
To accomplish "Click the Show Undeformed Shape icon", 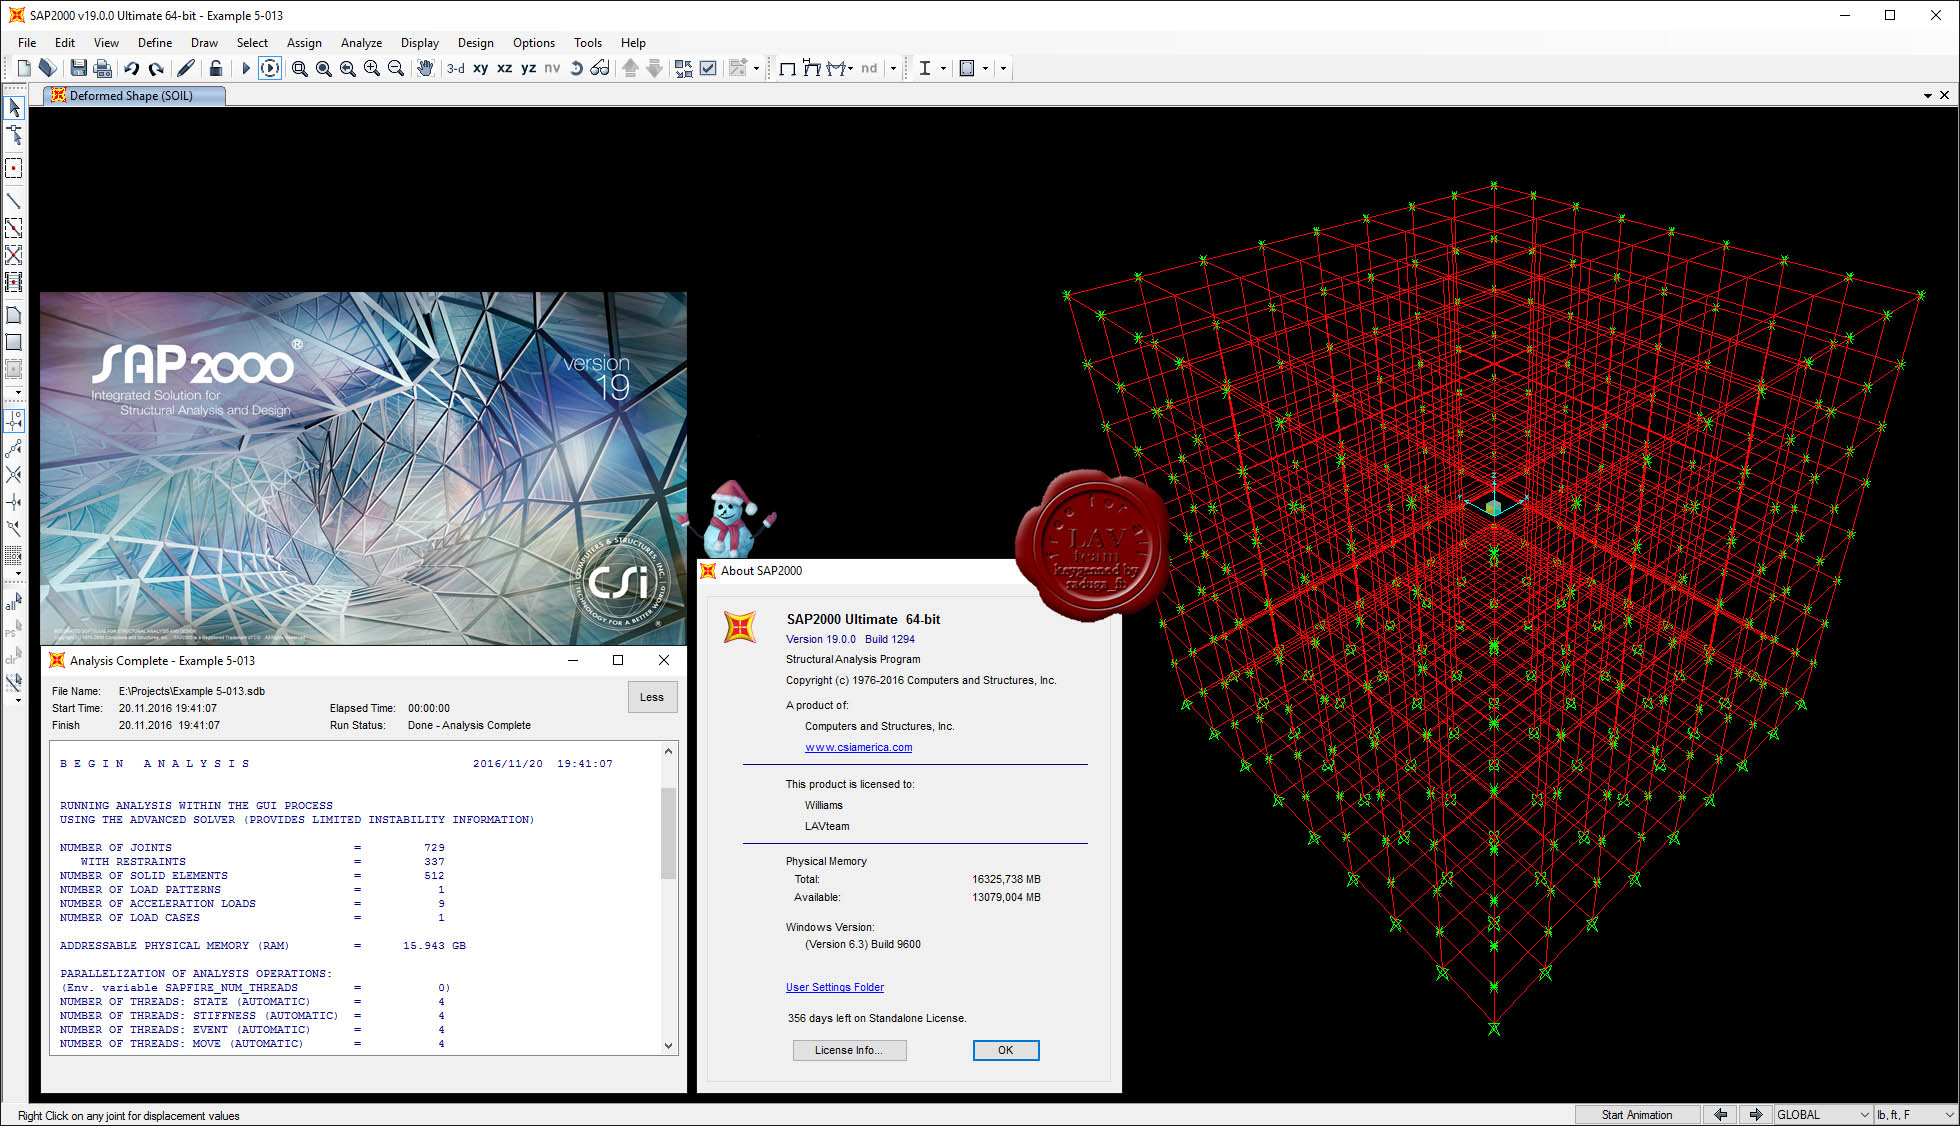I will pos(787,68).
